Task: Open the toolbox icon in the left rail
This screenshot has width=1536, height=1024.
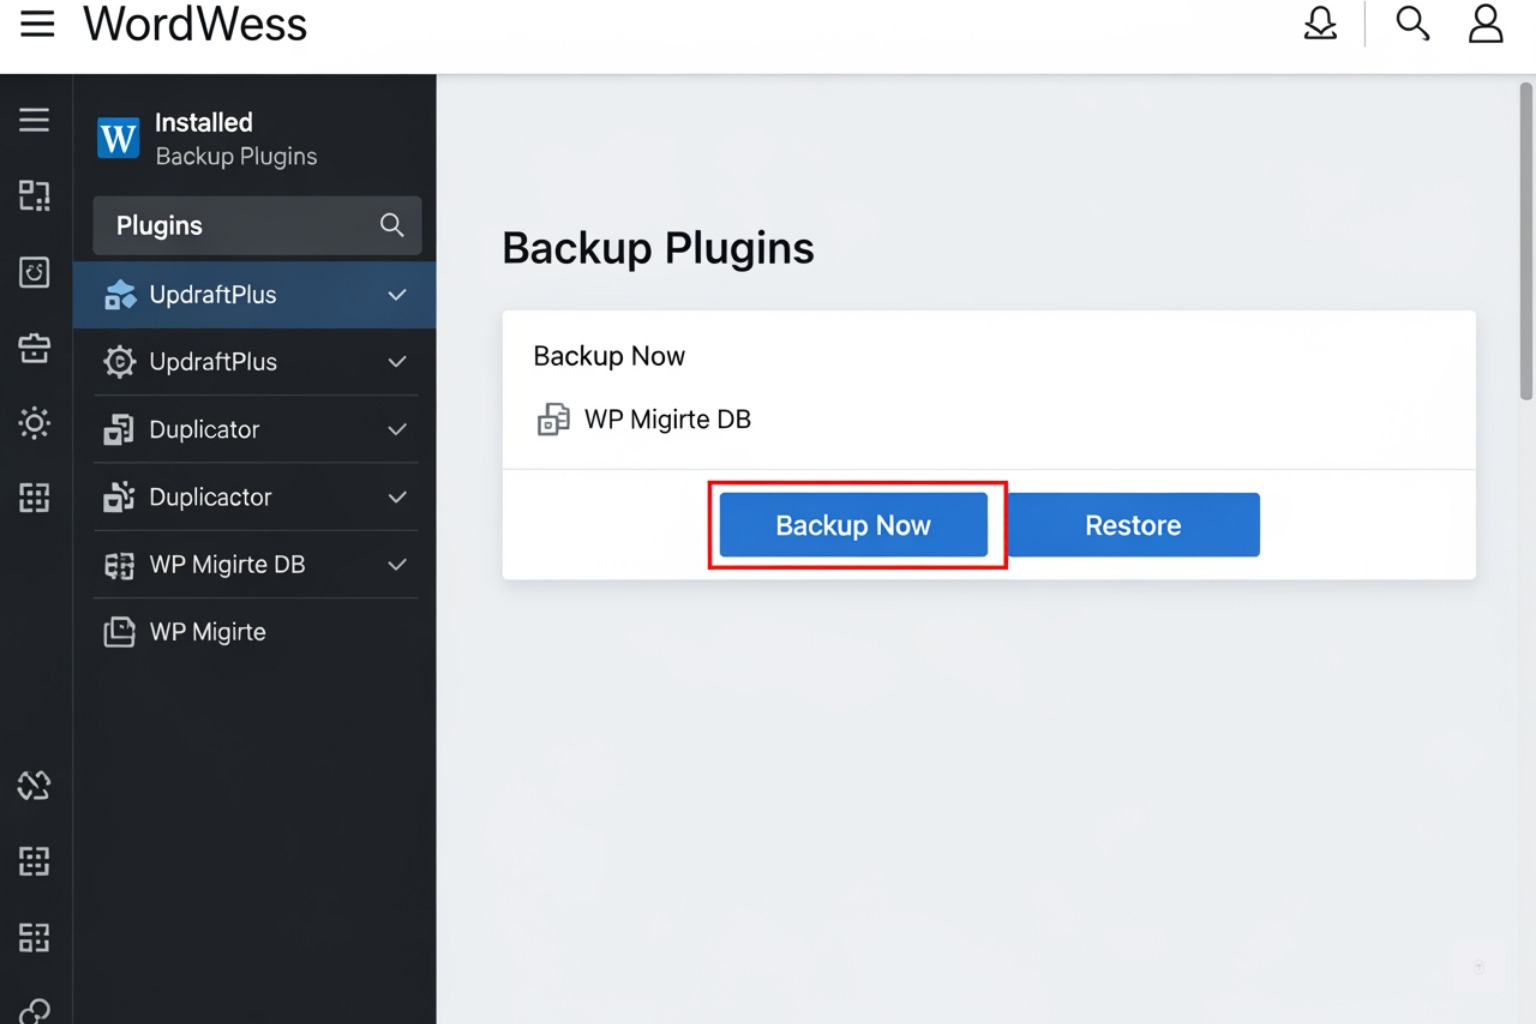Action: click(34, 348)
